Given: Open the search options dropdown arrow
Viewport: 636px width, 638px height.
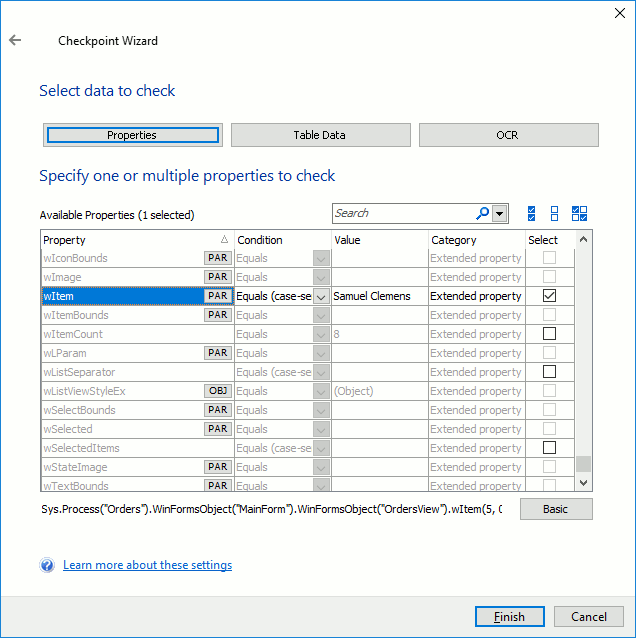Looking at the screenshot, I should [x=500, y=213].
